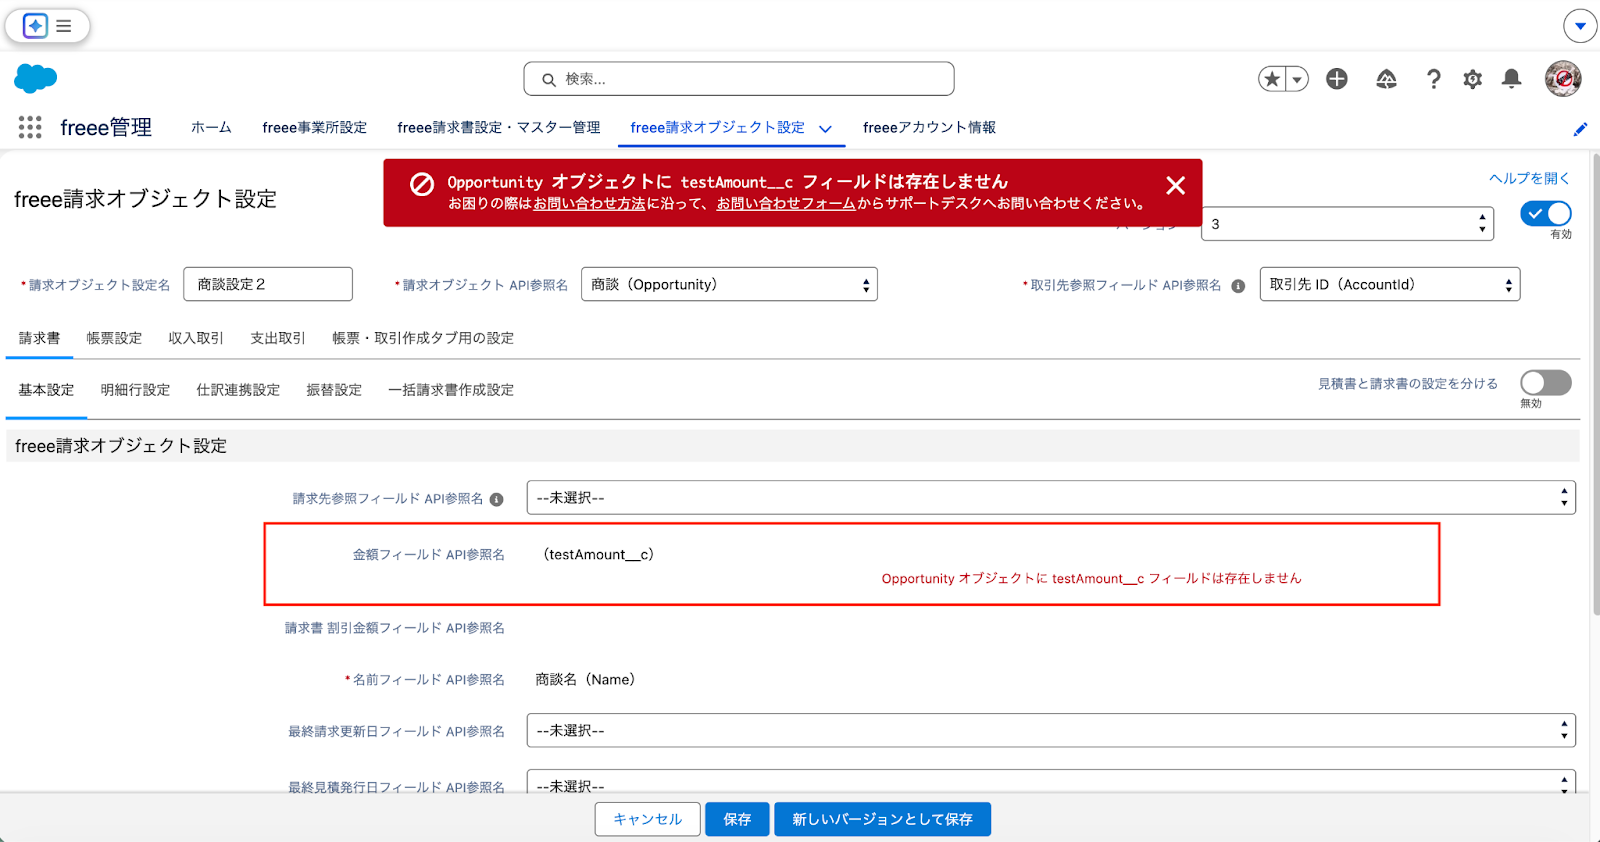
Task: Switch to the 収入取引 tab
Action: [196, 338]
